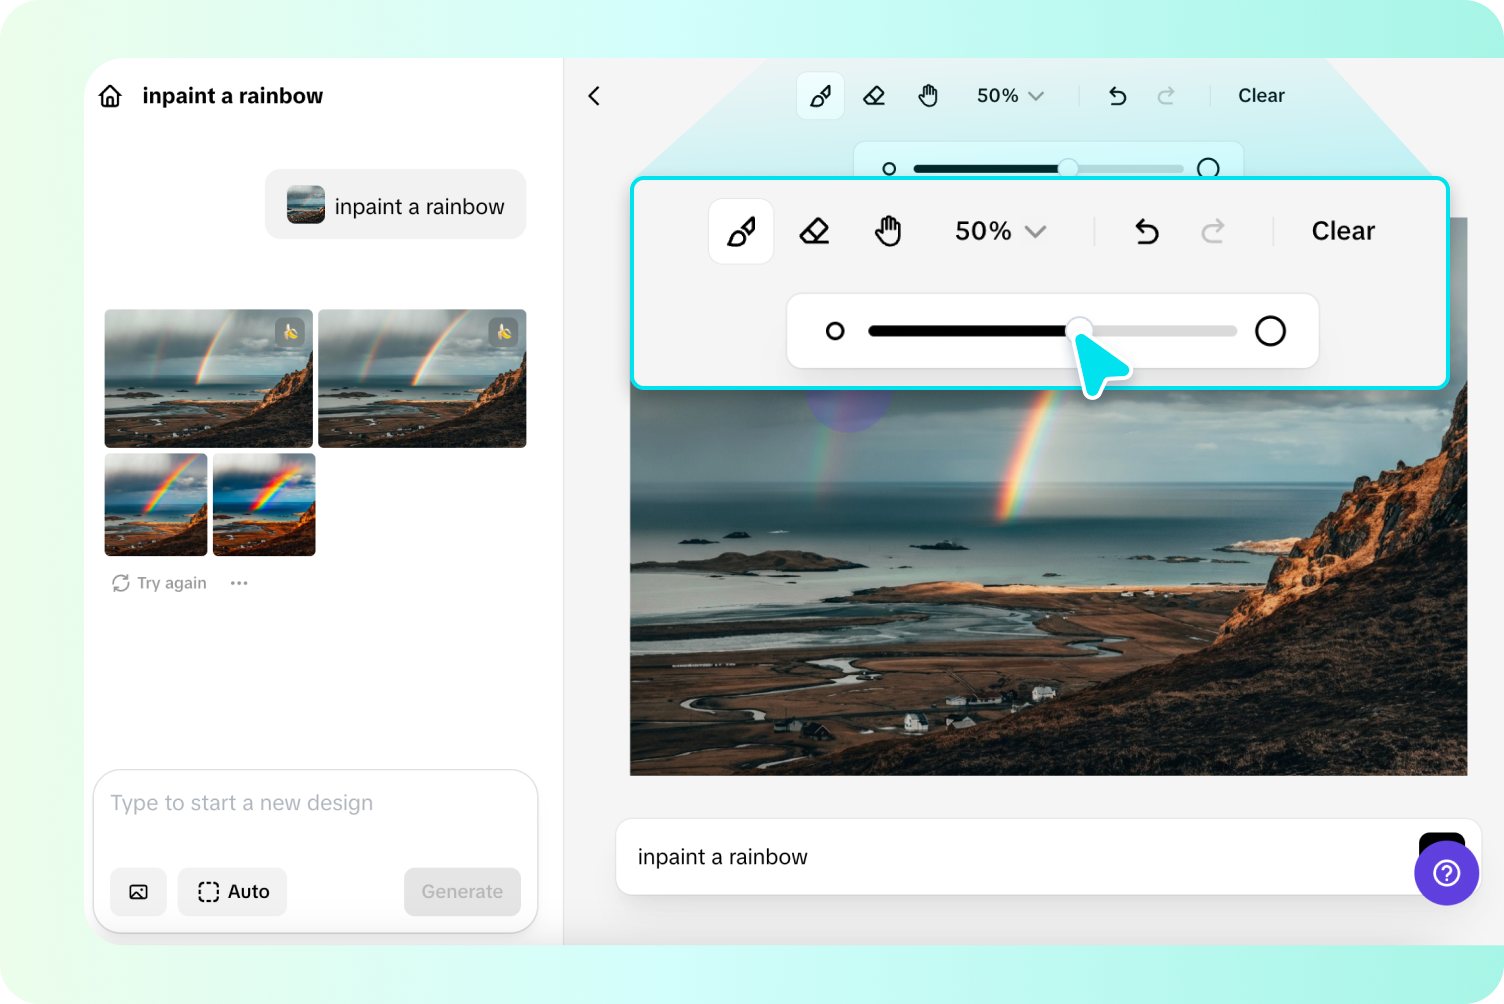Go back using the left chevron
Screen dimensions: 1504x1004
click(594, 95)
